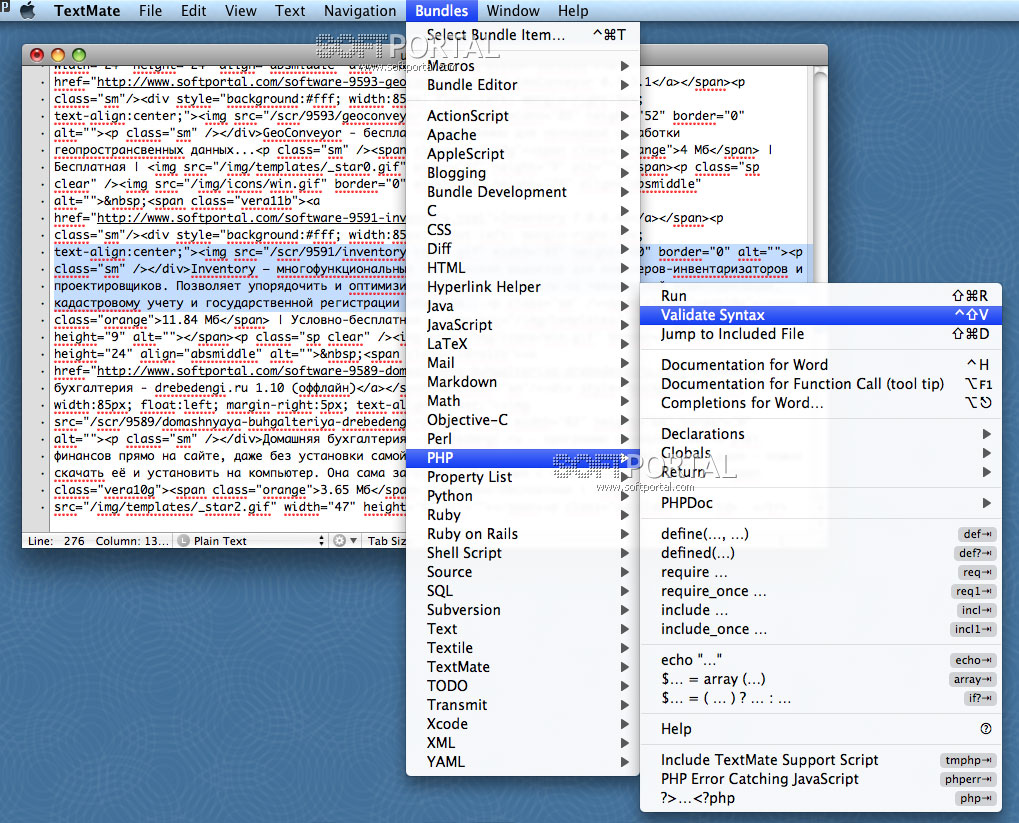Open the Help menu in menu bar
This screenshot has width=1019, height=823.
click(573, 11)
